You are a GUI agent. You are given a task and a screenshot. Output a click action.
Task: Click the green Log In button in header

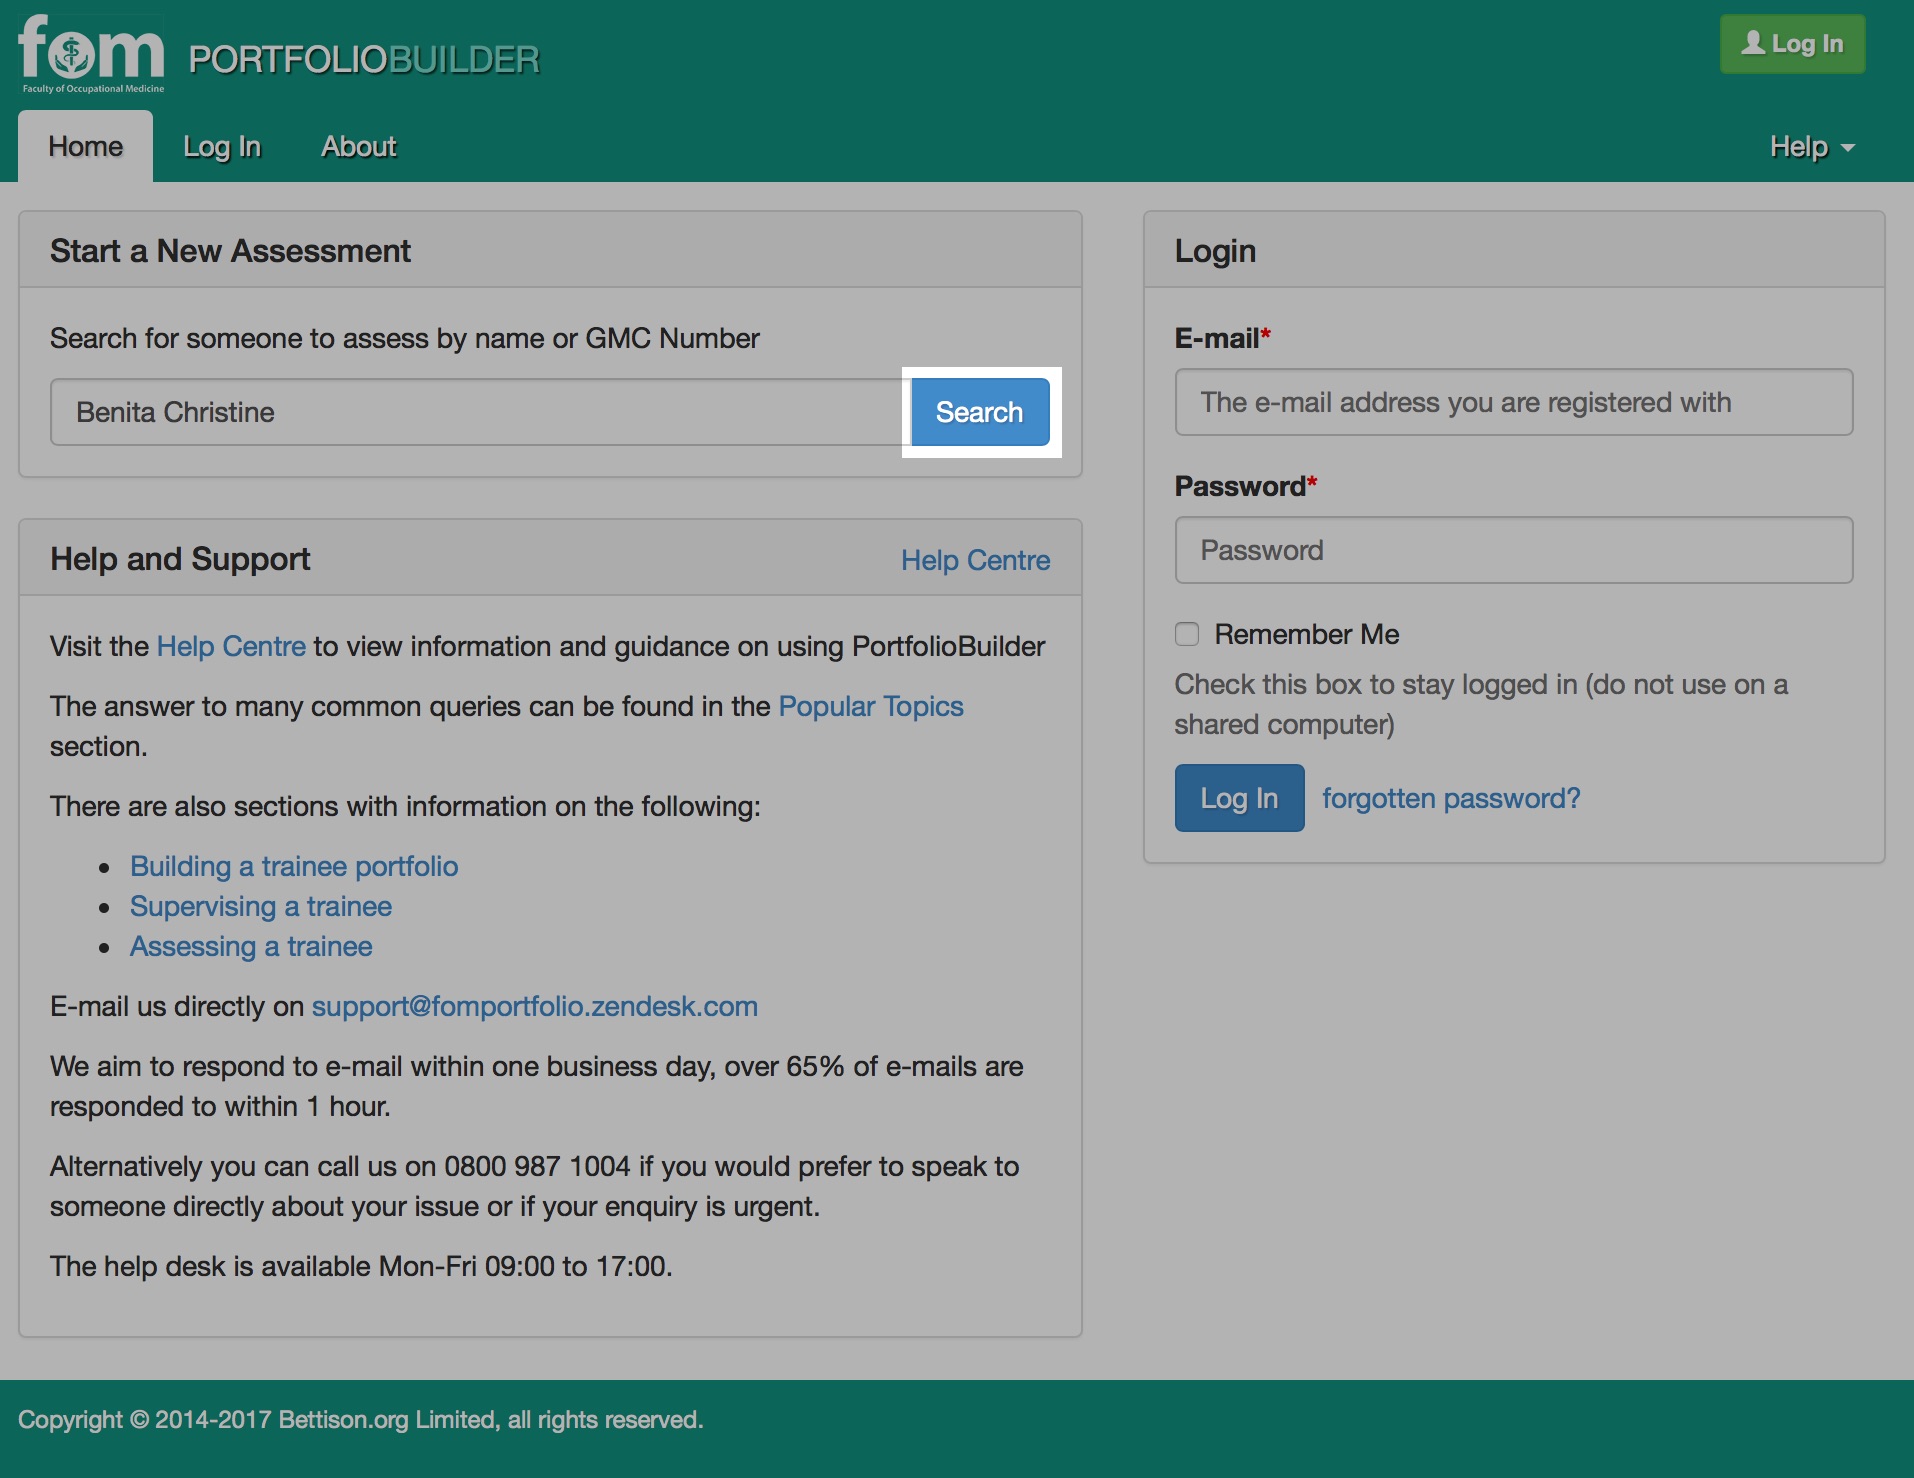pos(1792,44)
